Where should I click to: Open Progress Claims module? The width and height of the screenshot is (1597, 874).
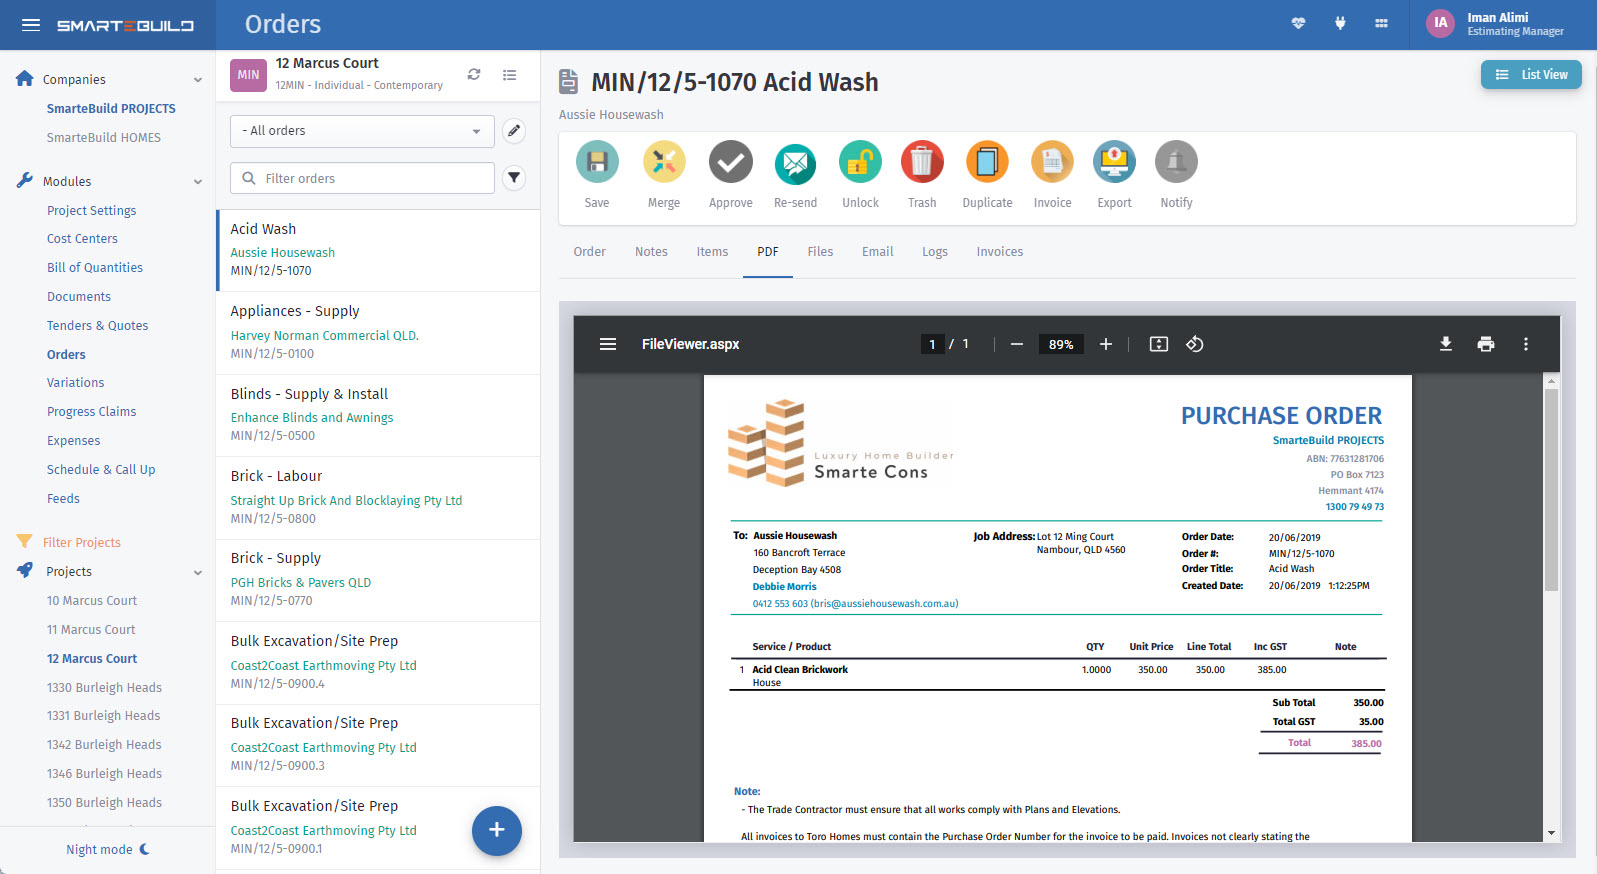(x=91, y=412)
